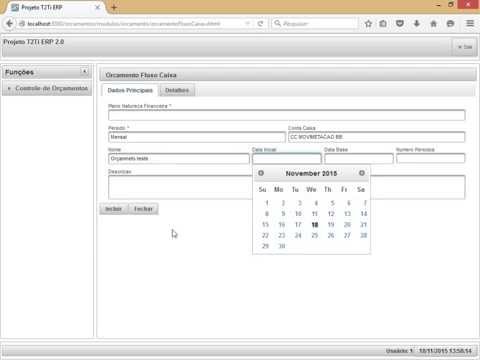
Task: Open the Firefox hamburger menu
Action: coord(470,24)
